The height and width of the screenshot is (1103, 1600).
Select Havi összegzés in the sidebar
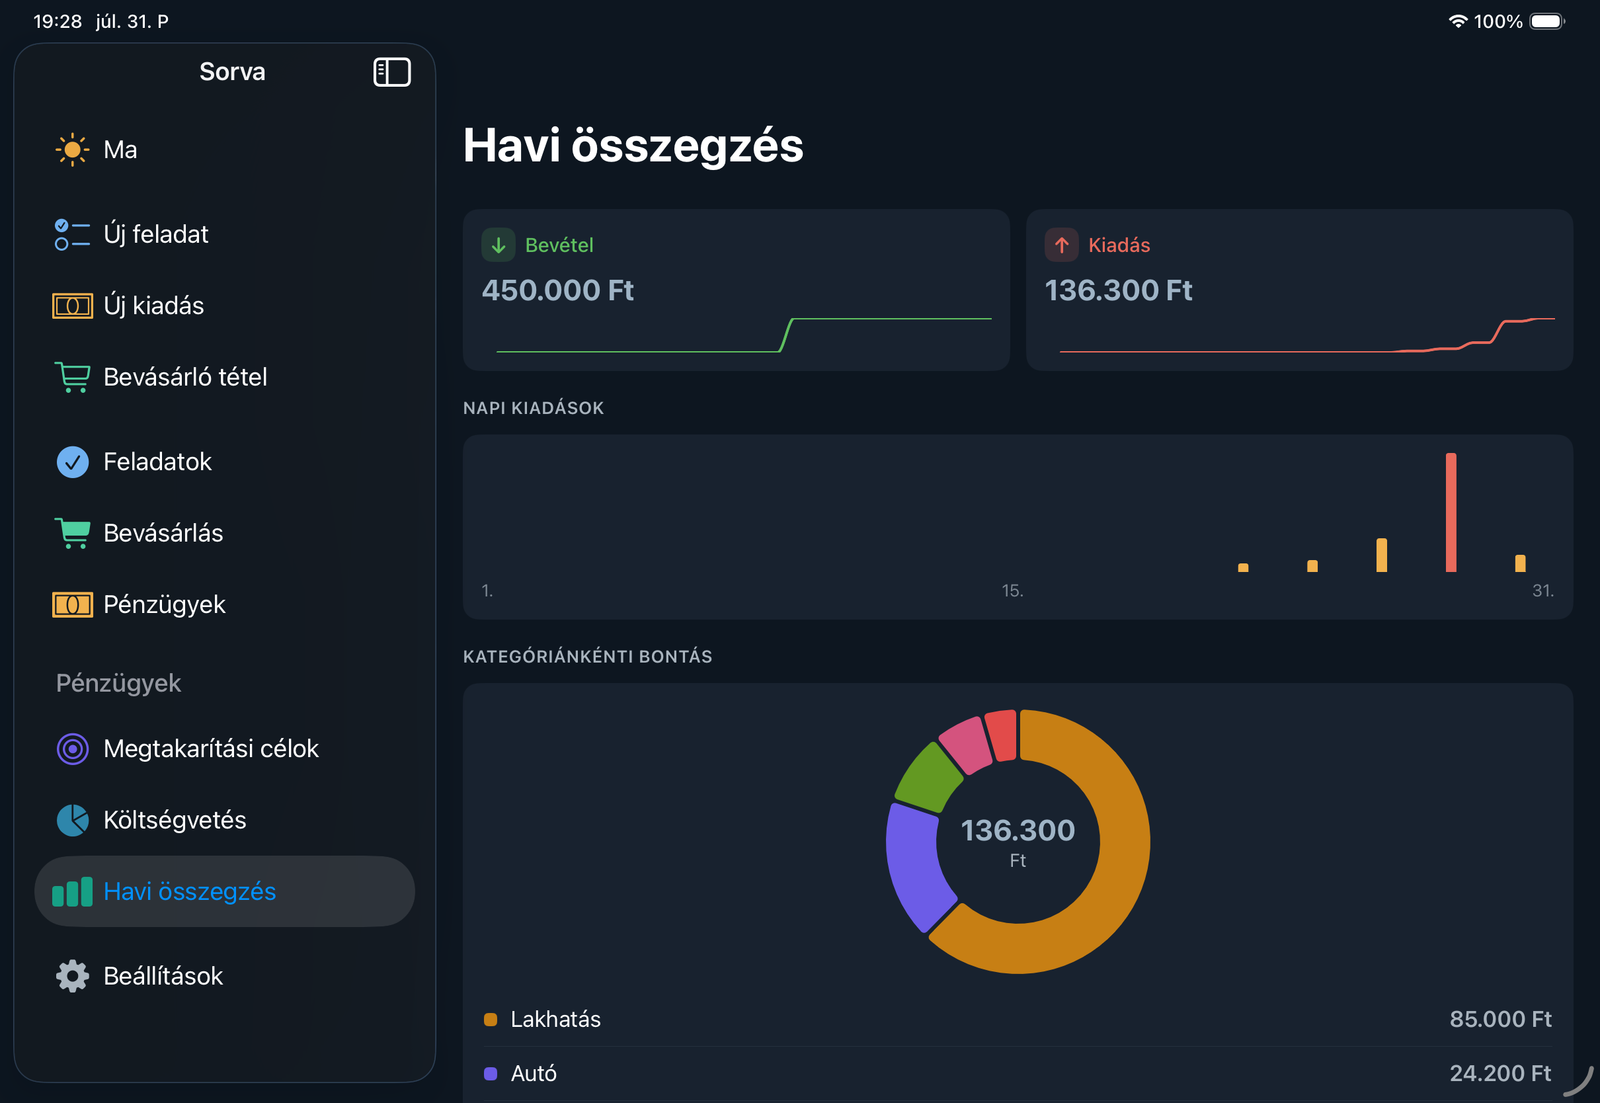click(225, 891)
